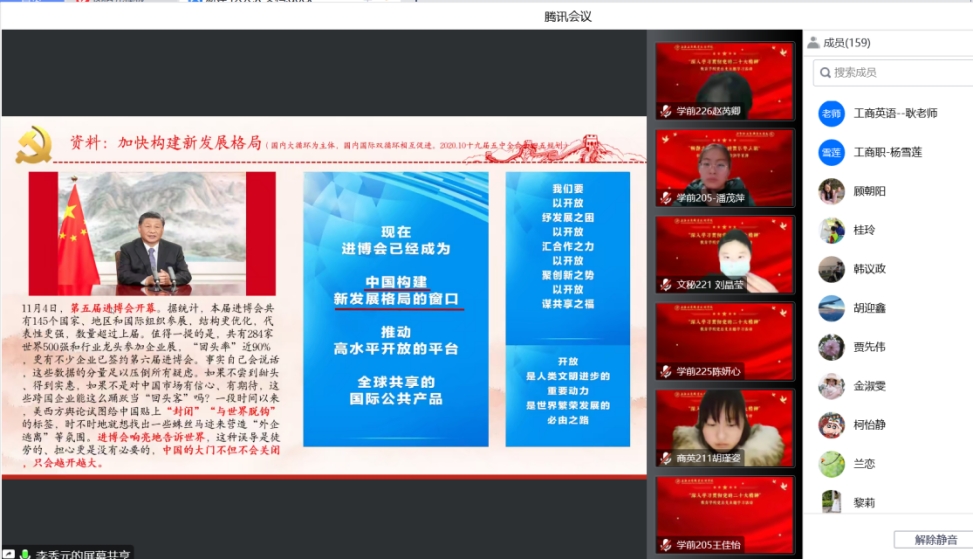
Task: Click the blue 雪莲 avatar icon
Action: tap(831, 153)
